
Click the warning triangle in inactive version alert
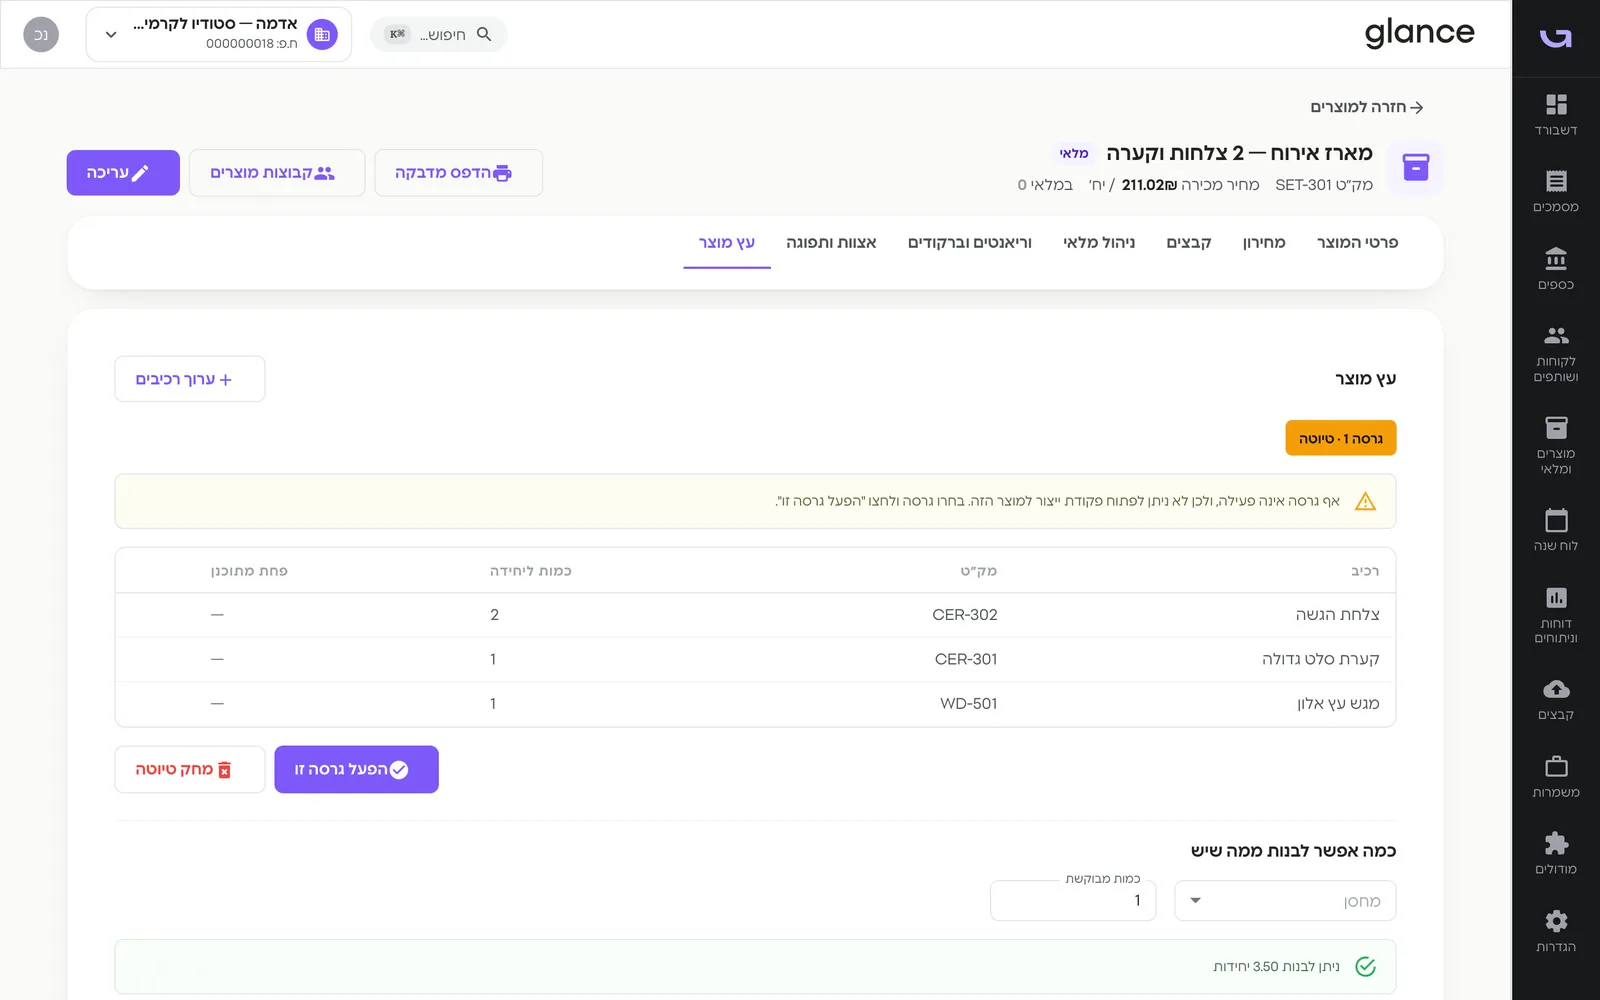1365,501
